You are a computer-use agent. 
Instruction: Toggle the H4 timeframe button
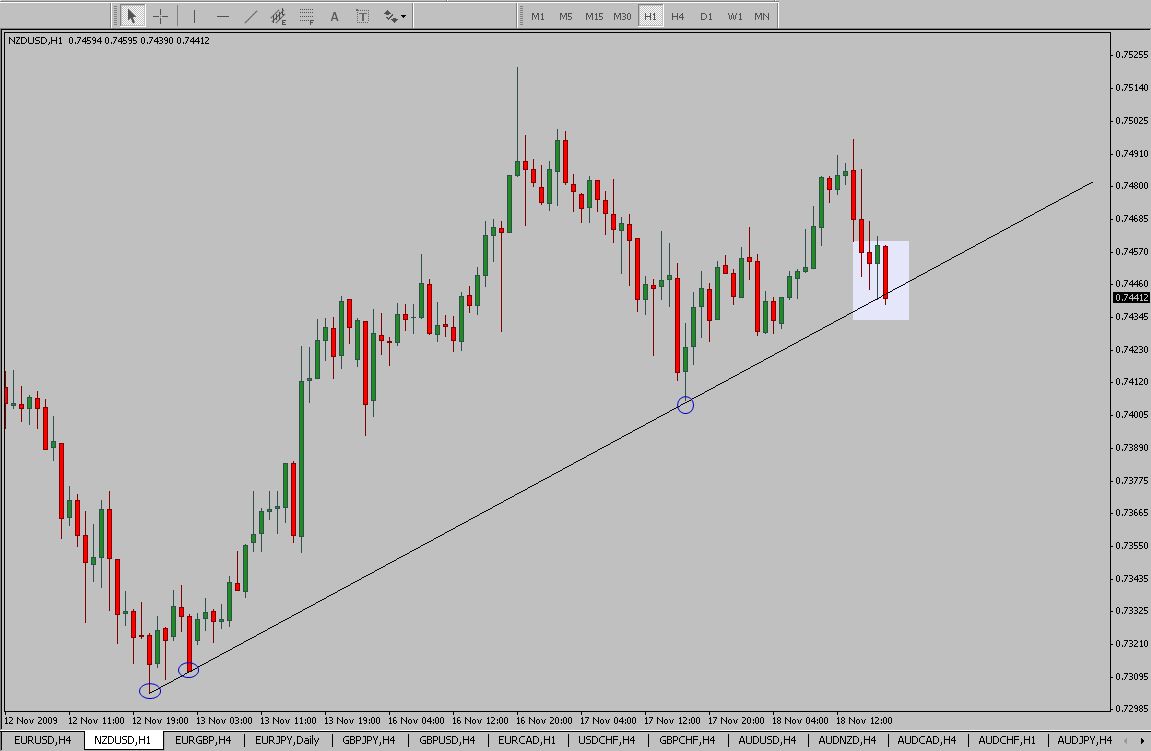[x=678, y=16]
